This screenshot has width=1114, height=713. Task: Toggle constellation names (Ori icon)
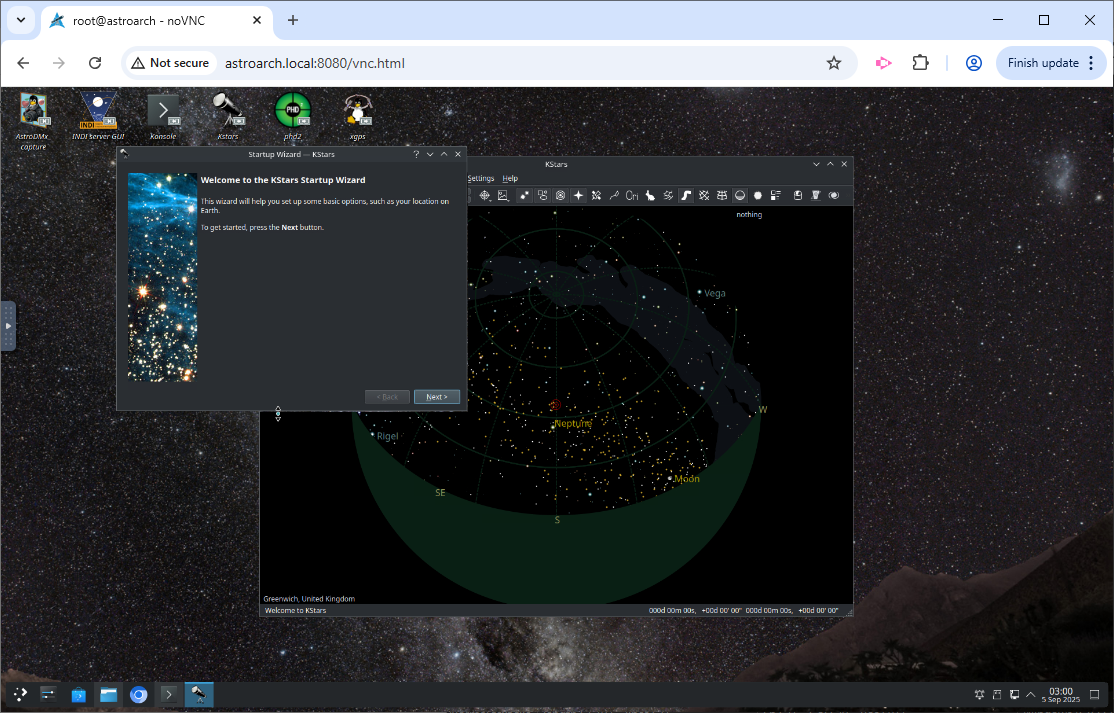pos(632,195)
